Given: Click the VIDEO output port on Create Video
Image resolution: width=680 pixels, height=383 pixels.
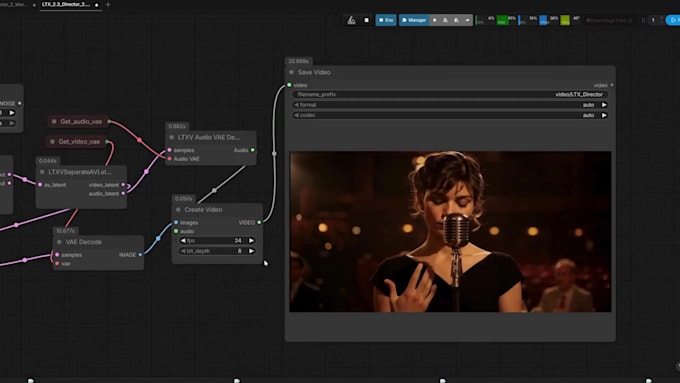Looking at the screenshot, I should (259, 223).
